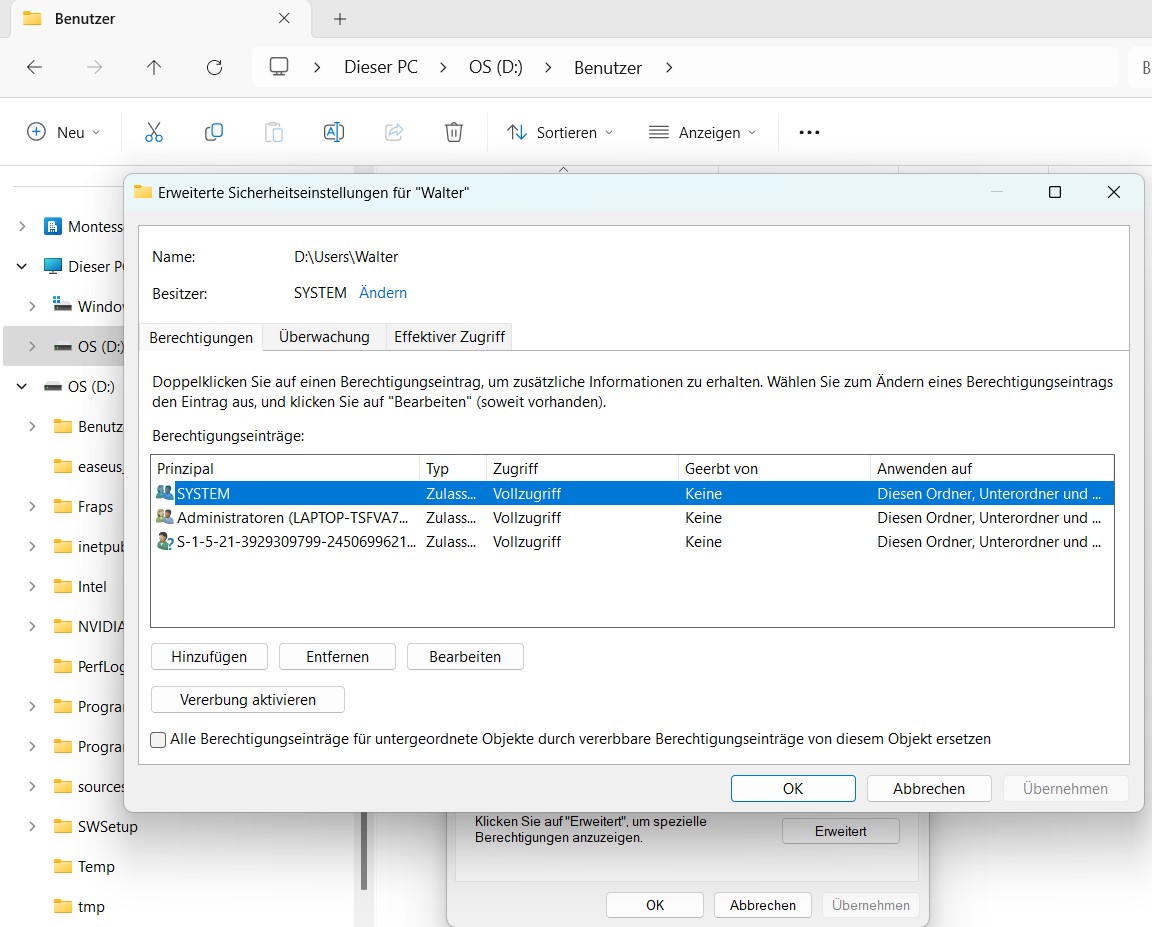Click the Fraps folder icon in tree
The height and width of the screenshot is (927, 1152).
[63, 506]
